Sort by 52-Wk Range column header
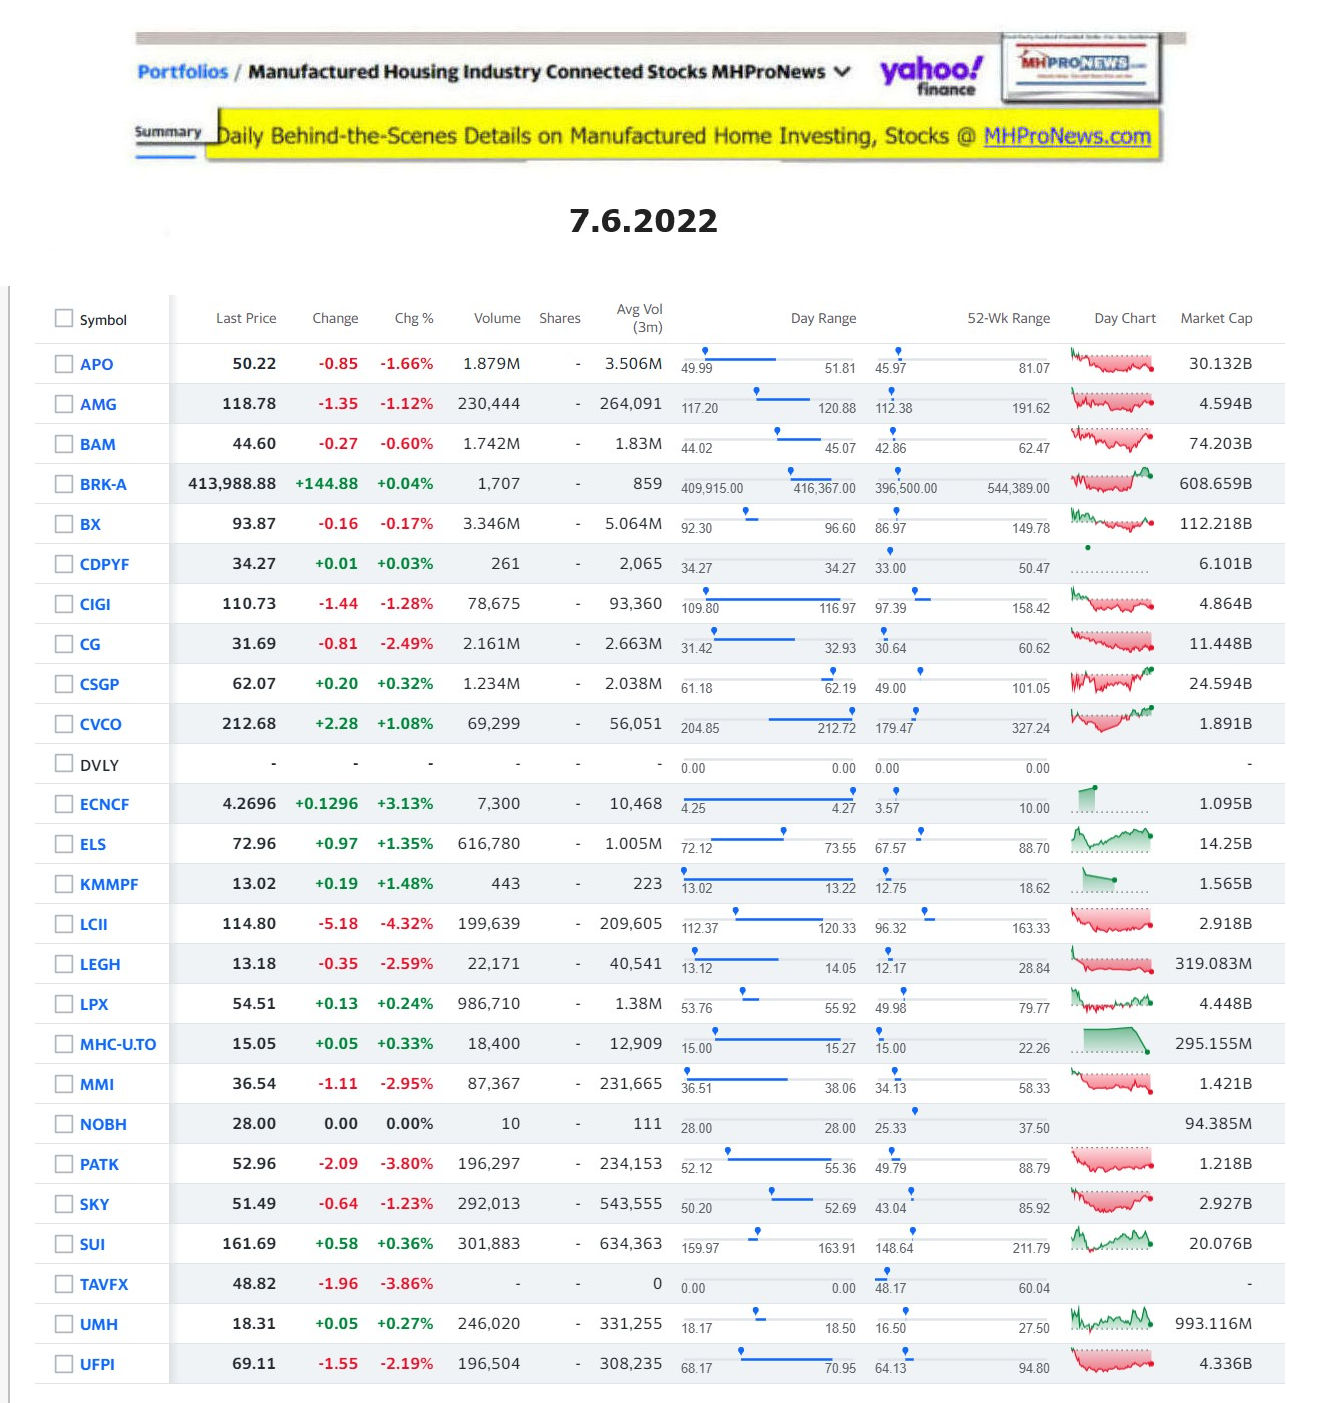The image size is (1328, 1403). tap(1008, 318)
